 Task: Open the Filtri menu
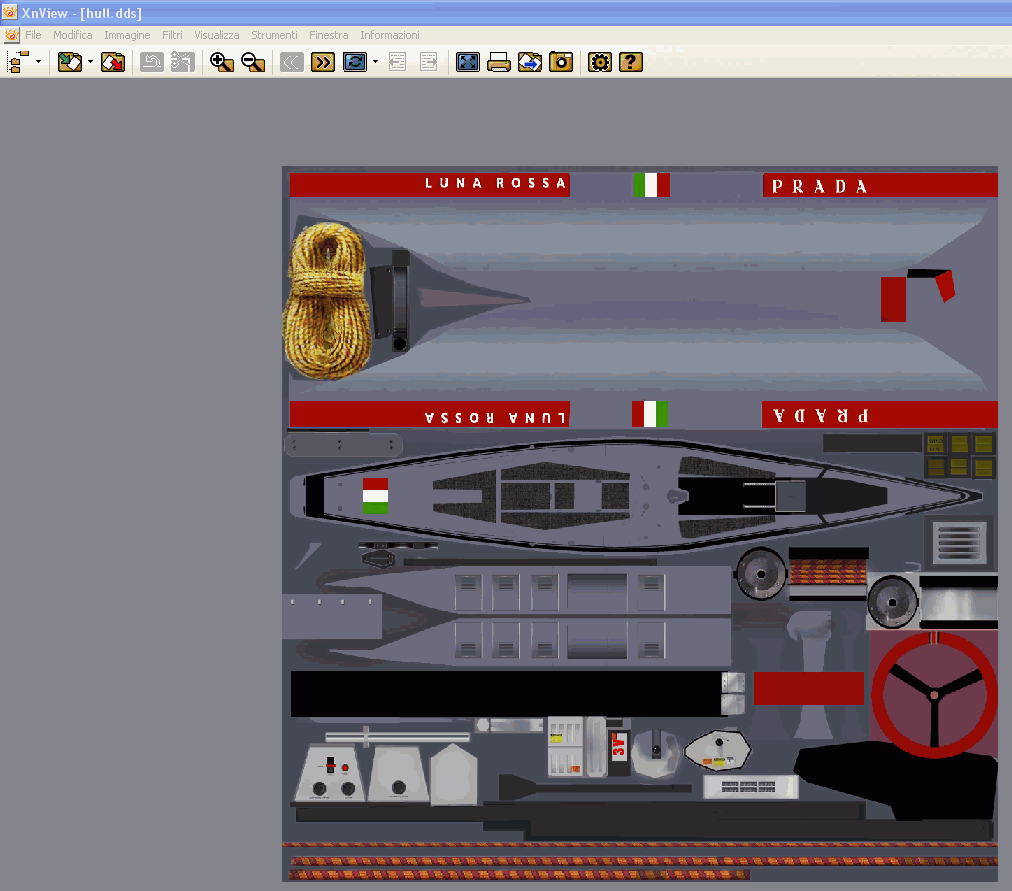click(172, 35)
